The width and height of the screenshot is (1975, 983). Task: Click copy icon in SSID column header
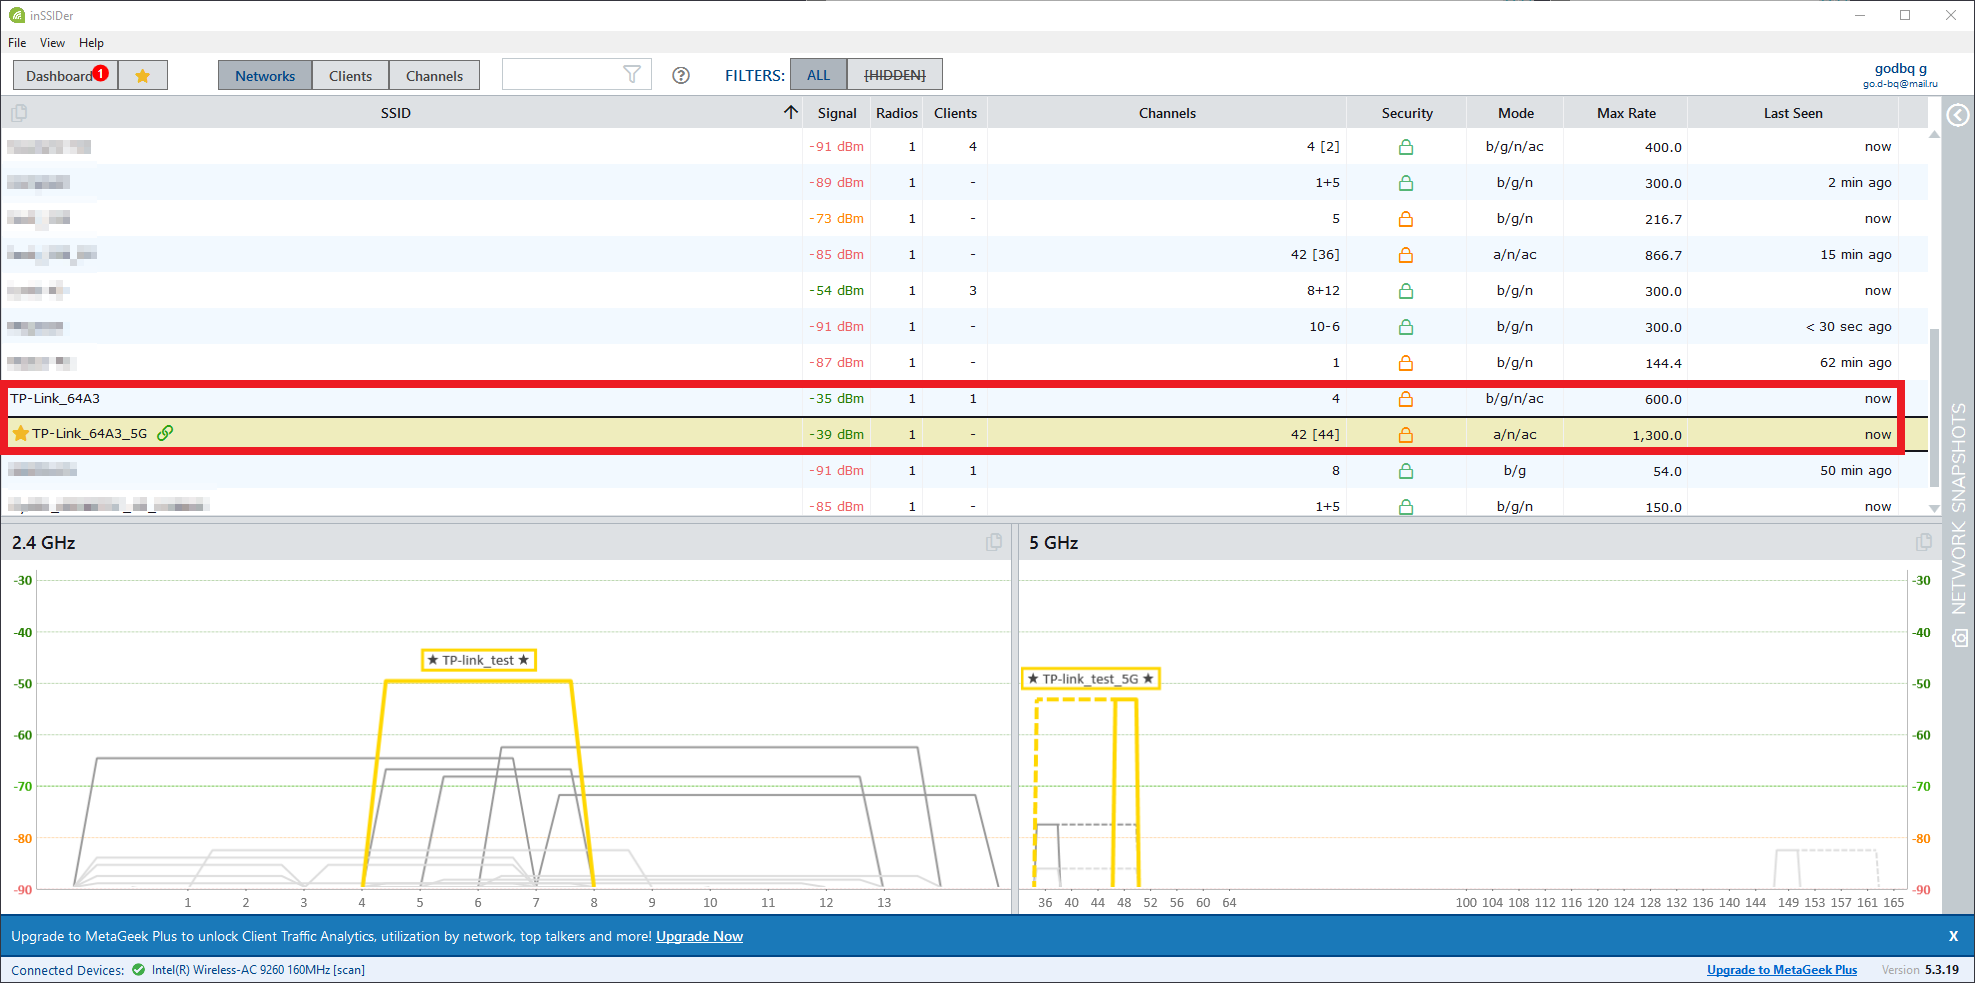(19, 113)
